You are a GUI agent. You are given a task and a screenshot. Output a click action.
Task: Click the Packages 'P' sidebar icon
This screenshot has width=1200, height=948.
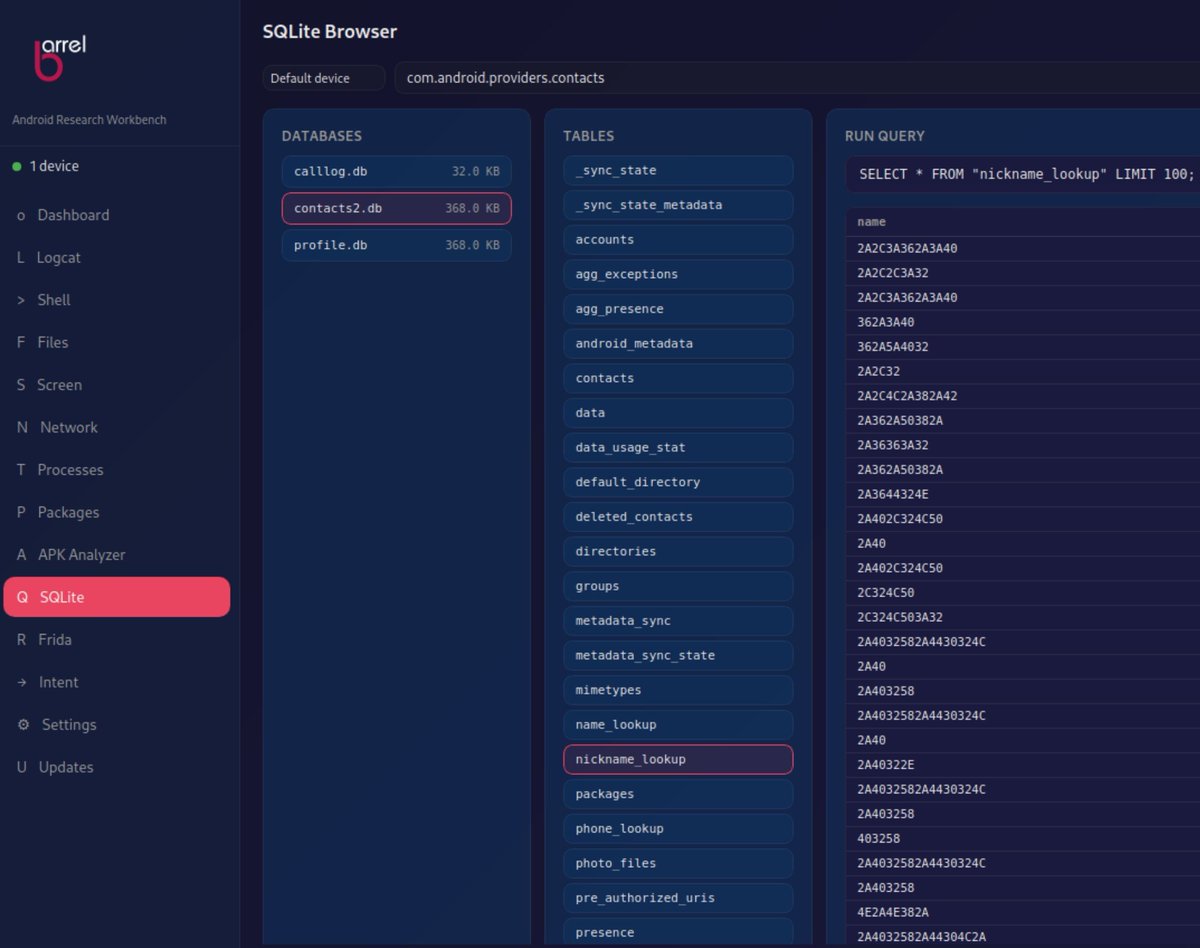(x=21, y=512)
